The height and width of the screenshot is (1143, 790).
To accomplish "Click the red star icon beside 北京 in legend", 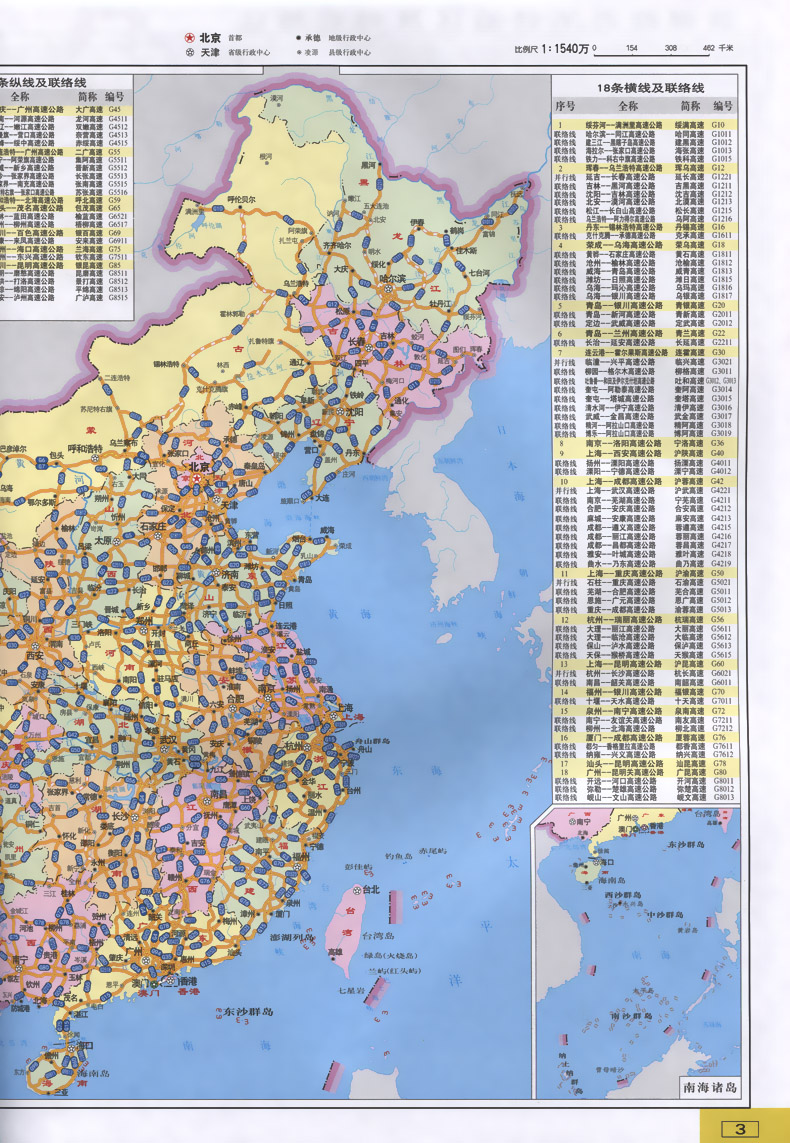I will pos(189,37).
